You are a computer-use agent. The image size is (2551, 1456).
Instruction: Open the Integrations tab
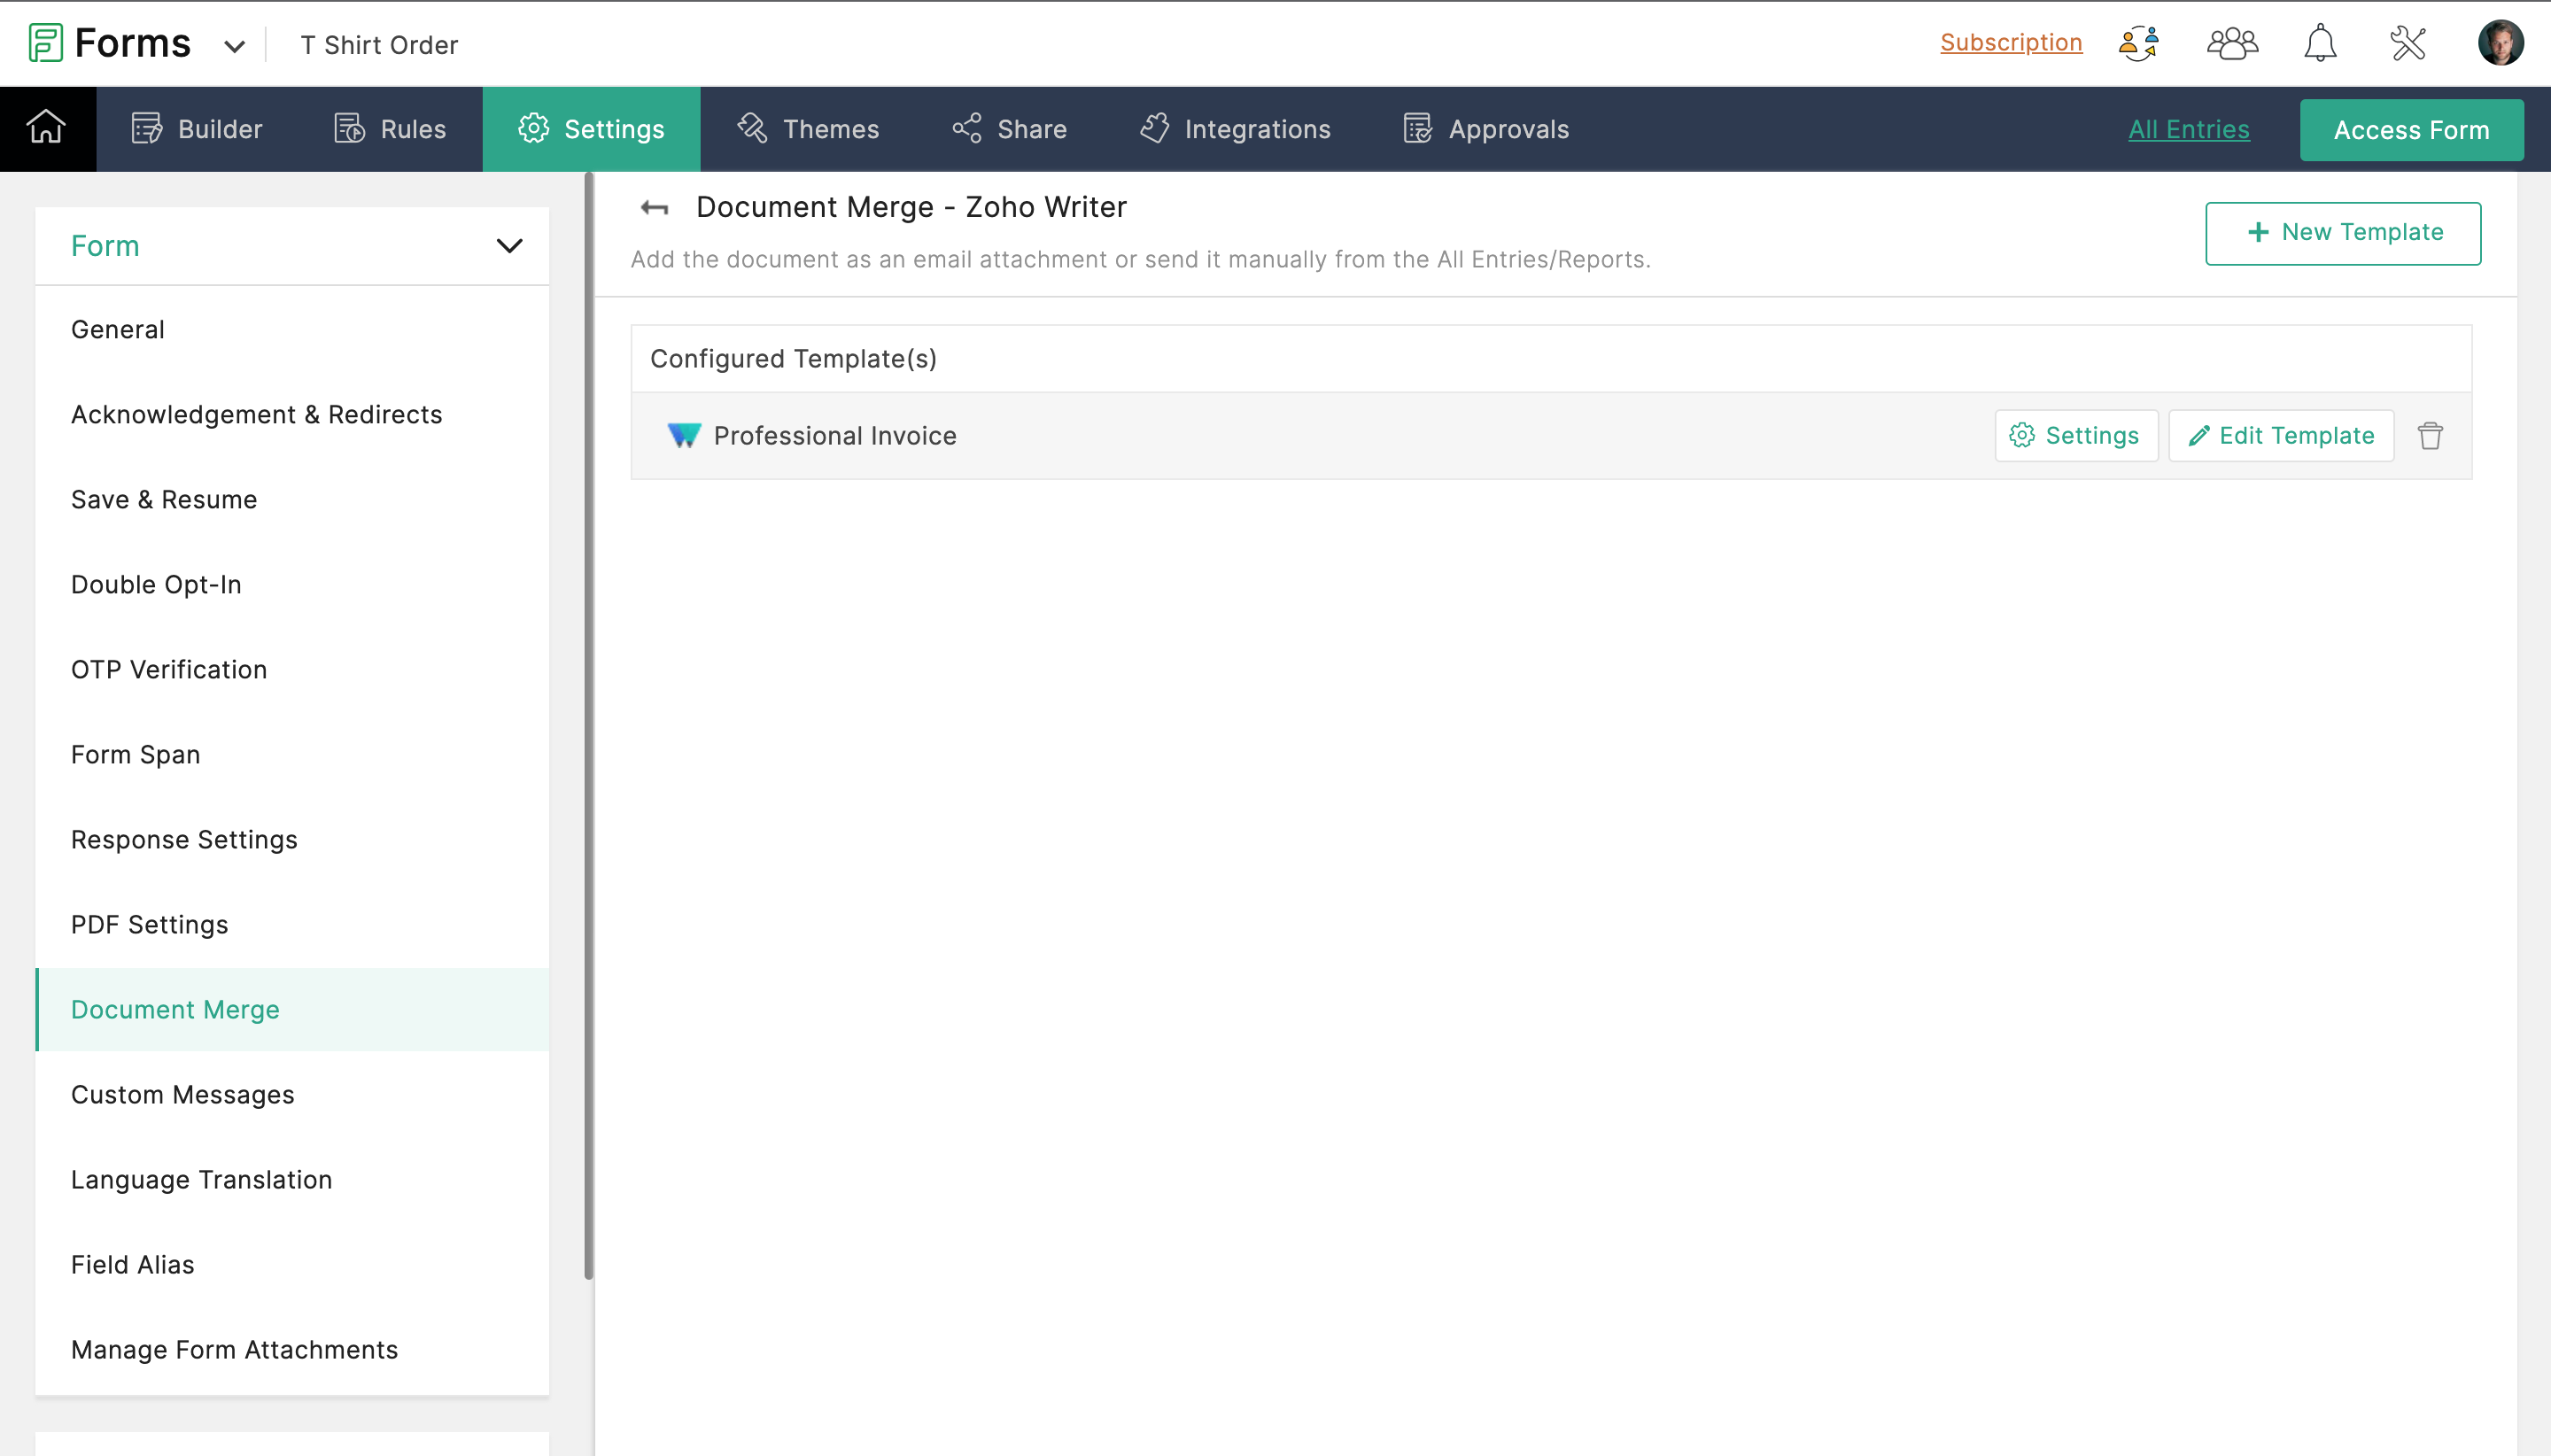[x=1235, y=129]
